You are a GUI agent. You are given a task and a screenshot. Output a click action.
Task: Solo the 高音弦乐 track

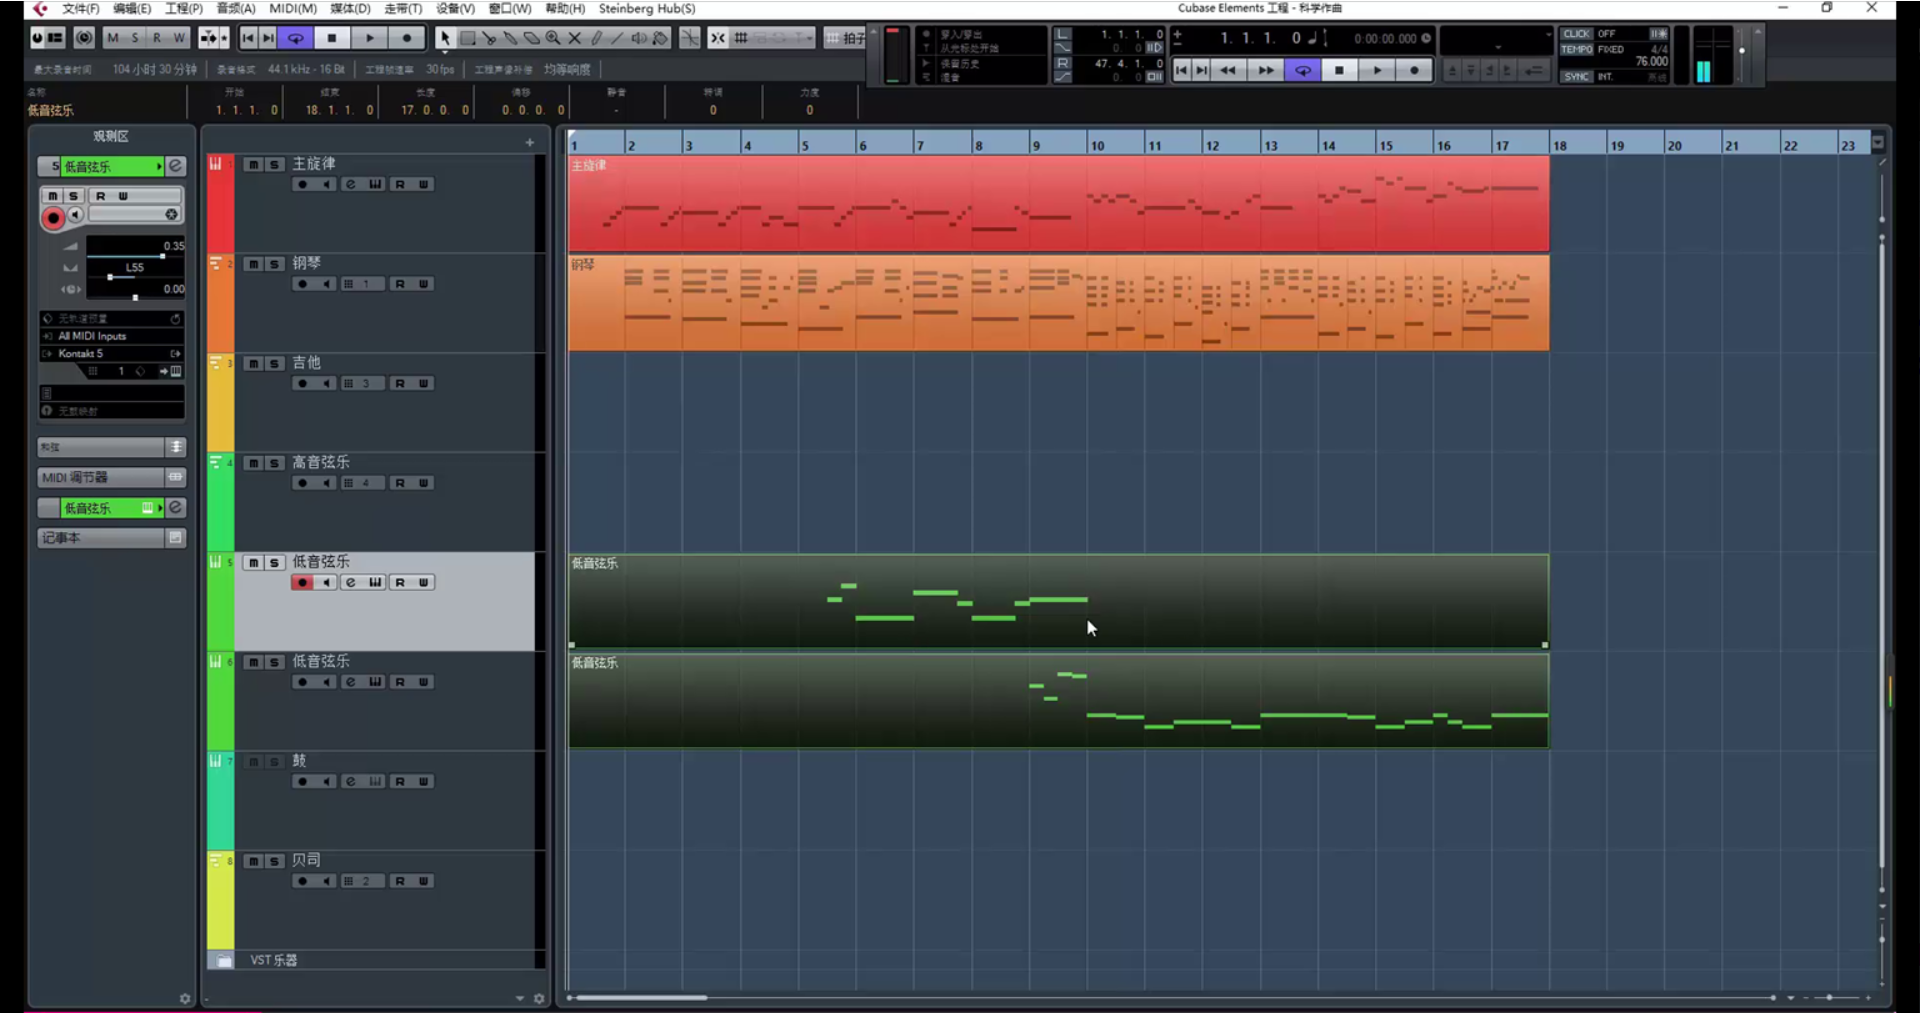(x=274, y=463)
